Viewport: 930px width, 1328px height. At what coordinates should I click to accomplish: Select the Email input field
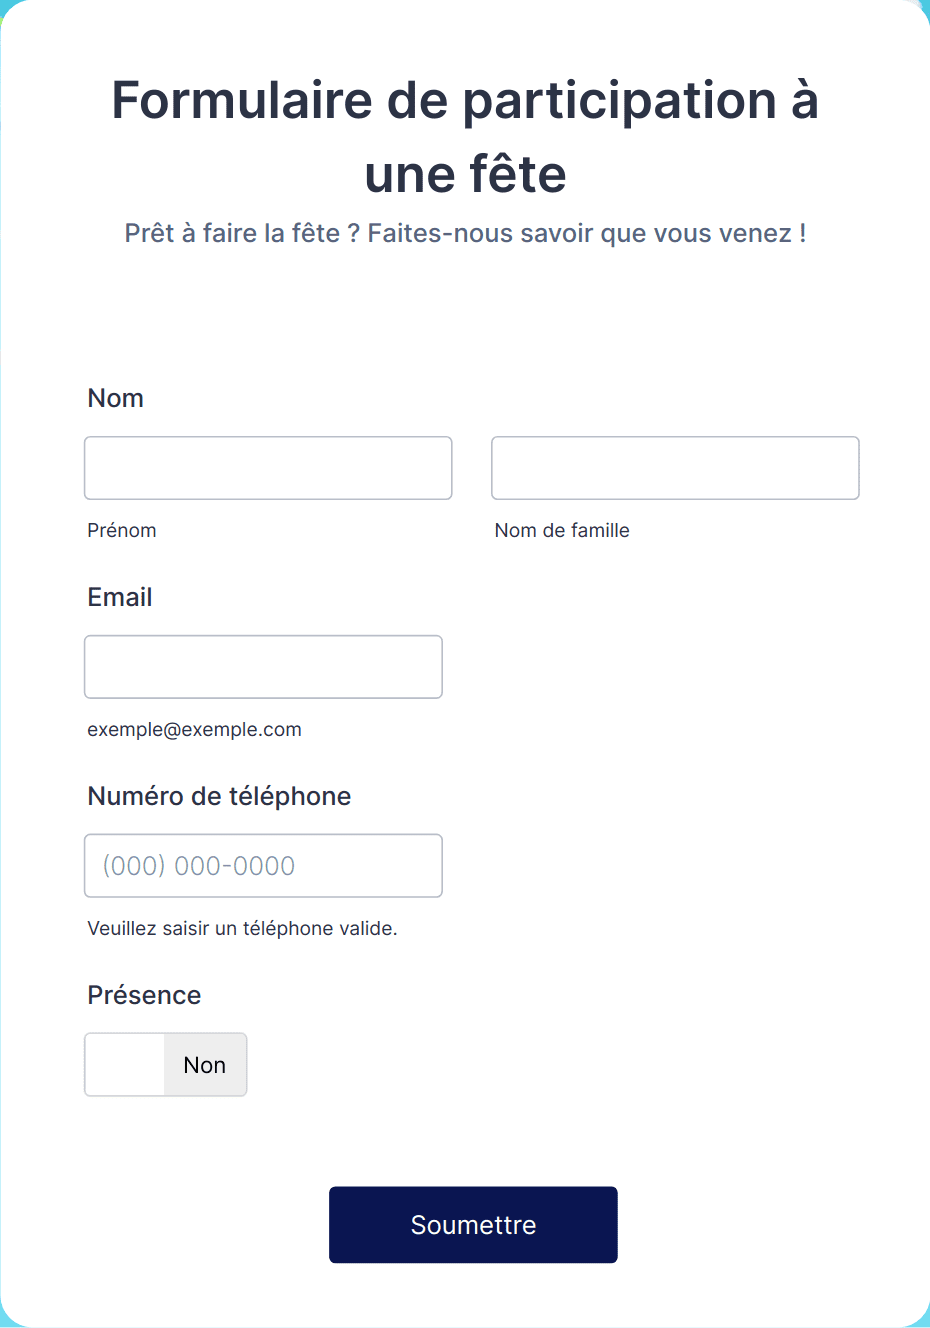point(263,667)
